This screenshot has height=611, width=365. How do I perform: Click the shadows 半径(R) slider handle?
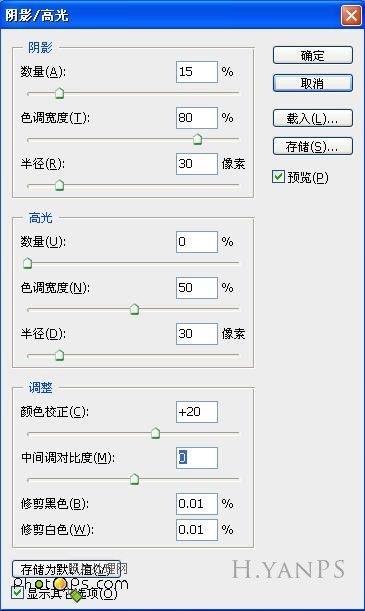point(59,185)
